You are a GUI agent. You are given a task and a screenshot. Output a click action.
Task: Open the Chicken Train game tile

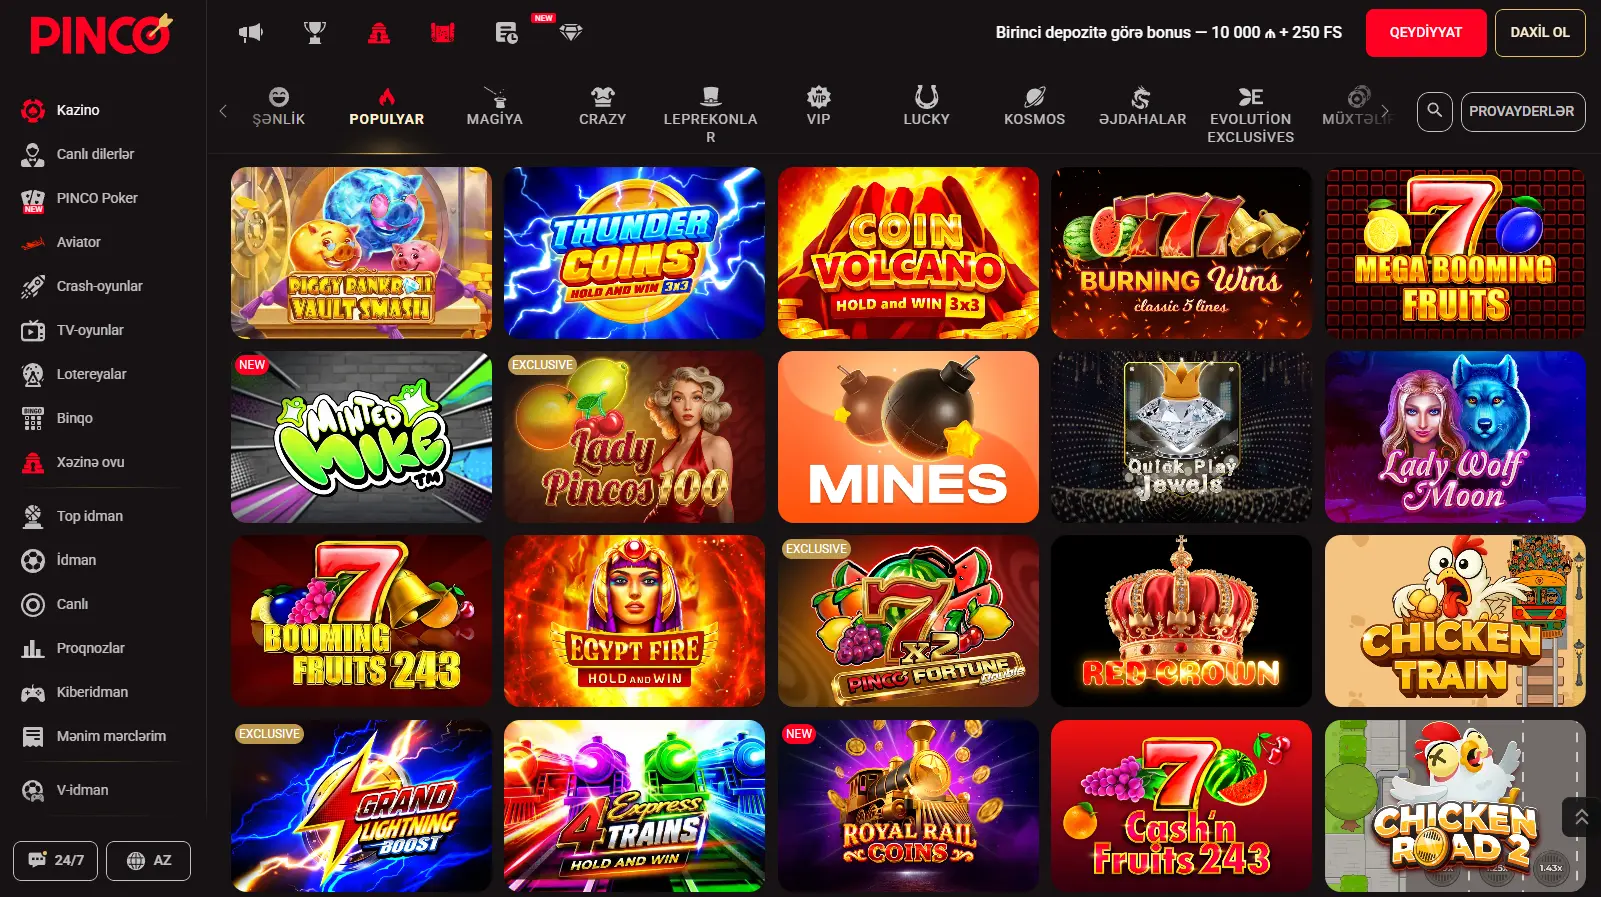click(1455, 621)
